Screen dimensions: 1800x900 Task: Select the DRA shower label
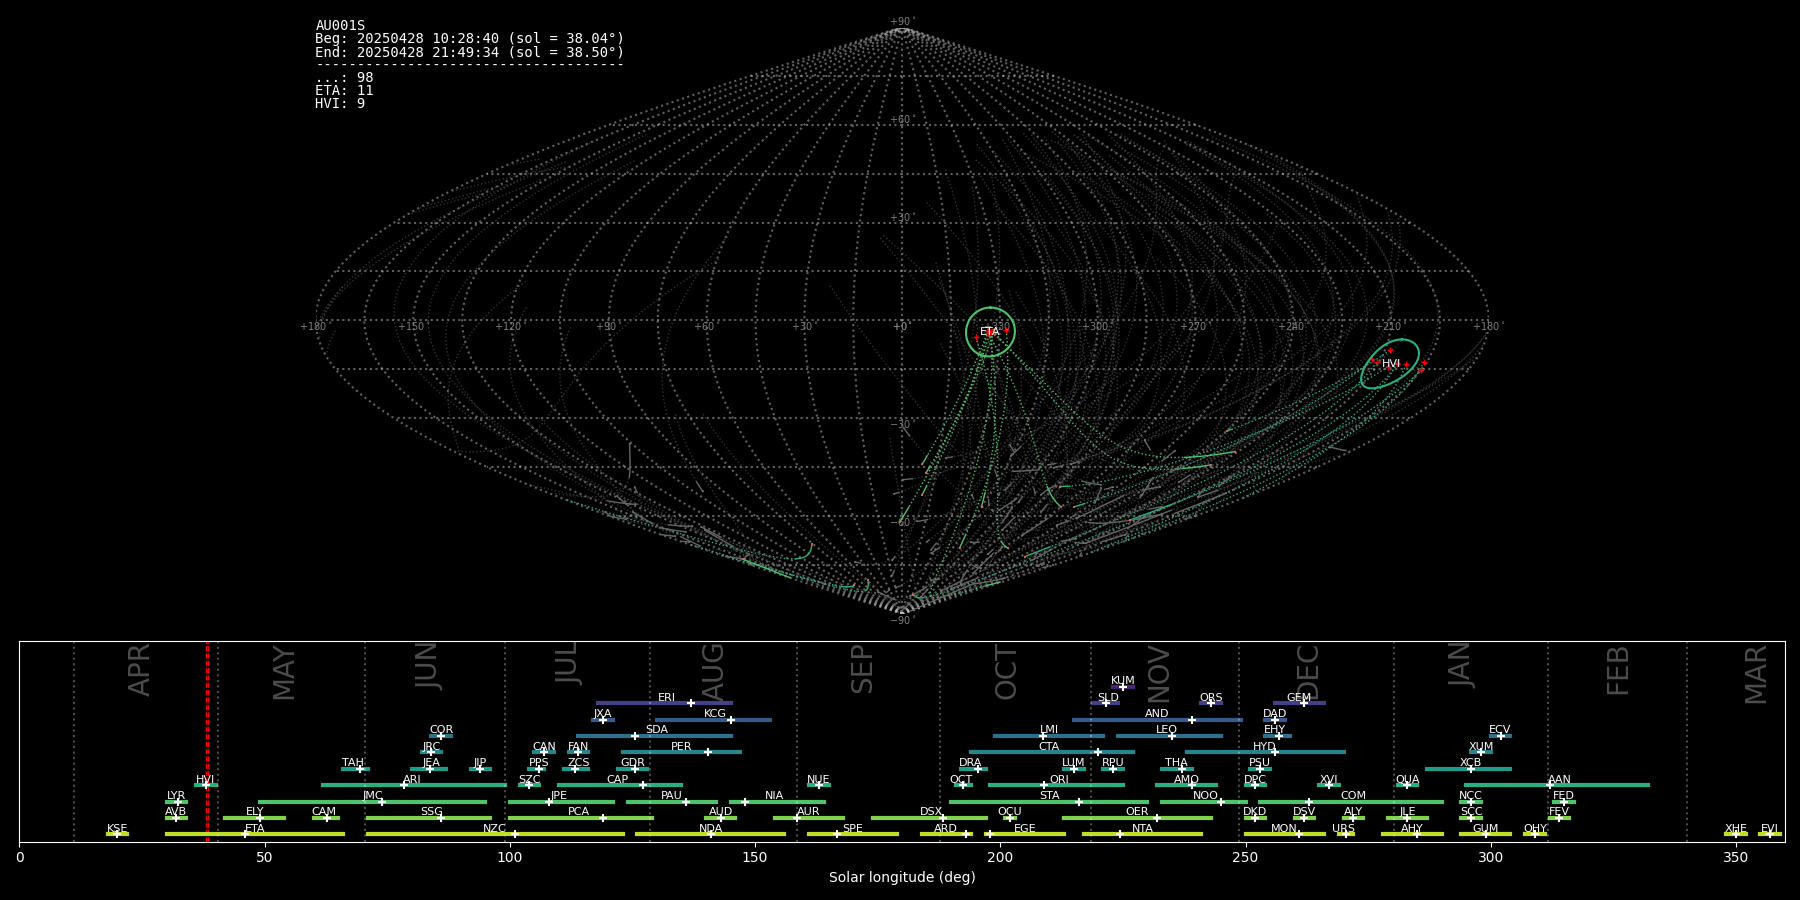click(x=970, y=763)
